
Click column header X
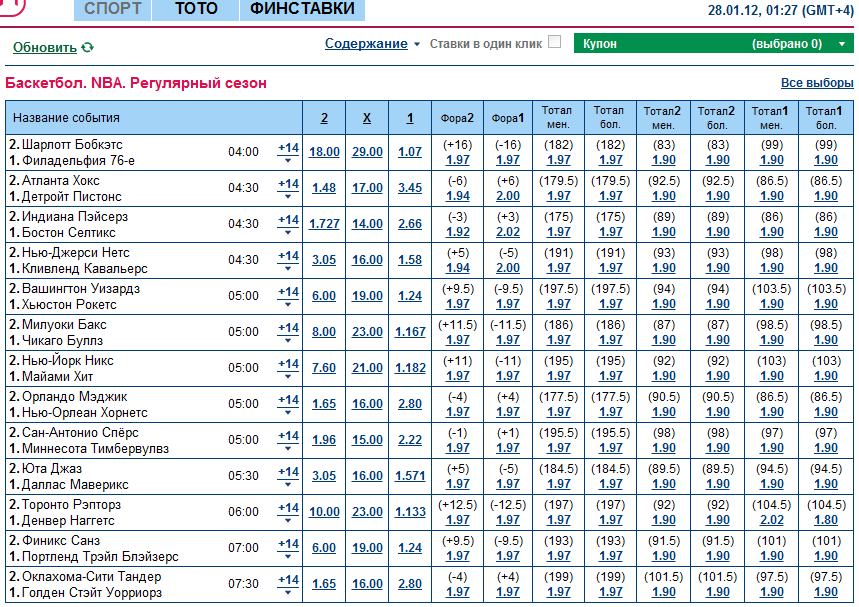[x=366, y=118]
